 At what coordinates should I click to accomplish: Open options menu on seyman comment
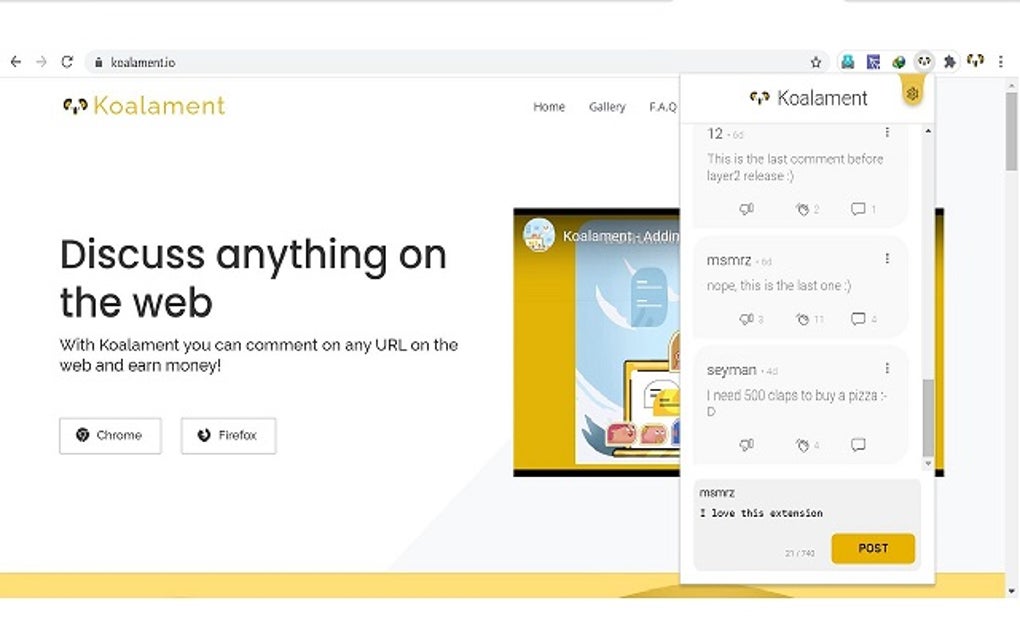tap(887, 369)
